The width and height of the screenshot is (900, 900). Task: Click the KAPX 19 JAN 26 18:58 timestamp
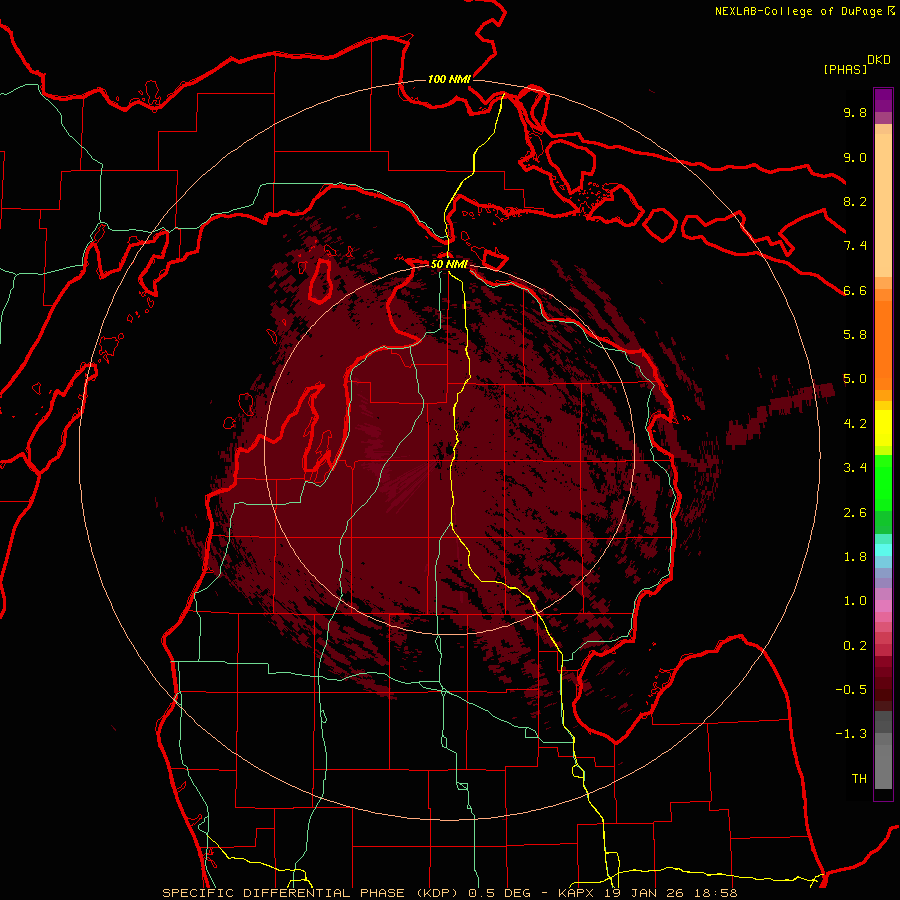point(648,893)
